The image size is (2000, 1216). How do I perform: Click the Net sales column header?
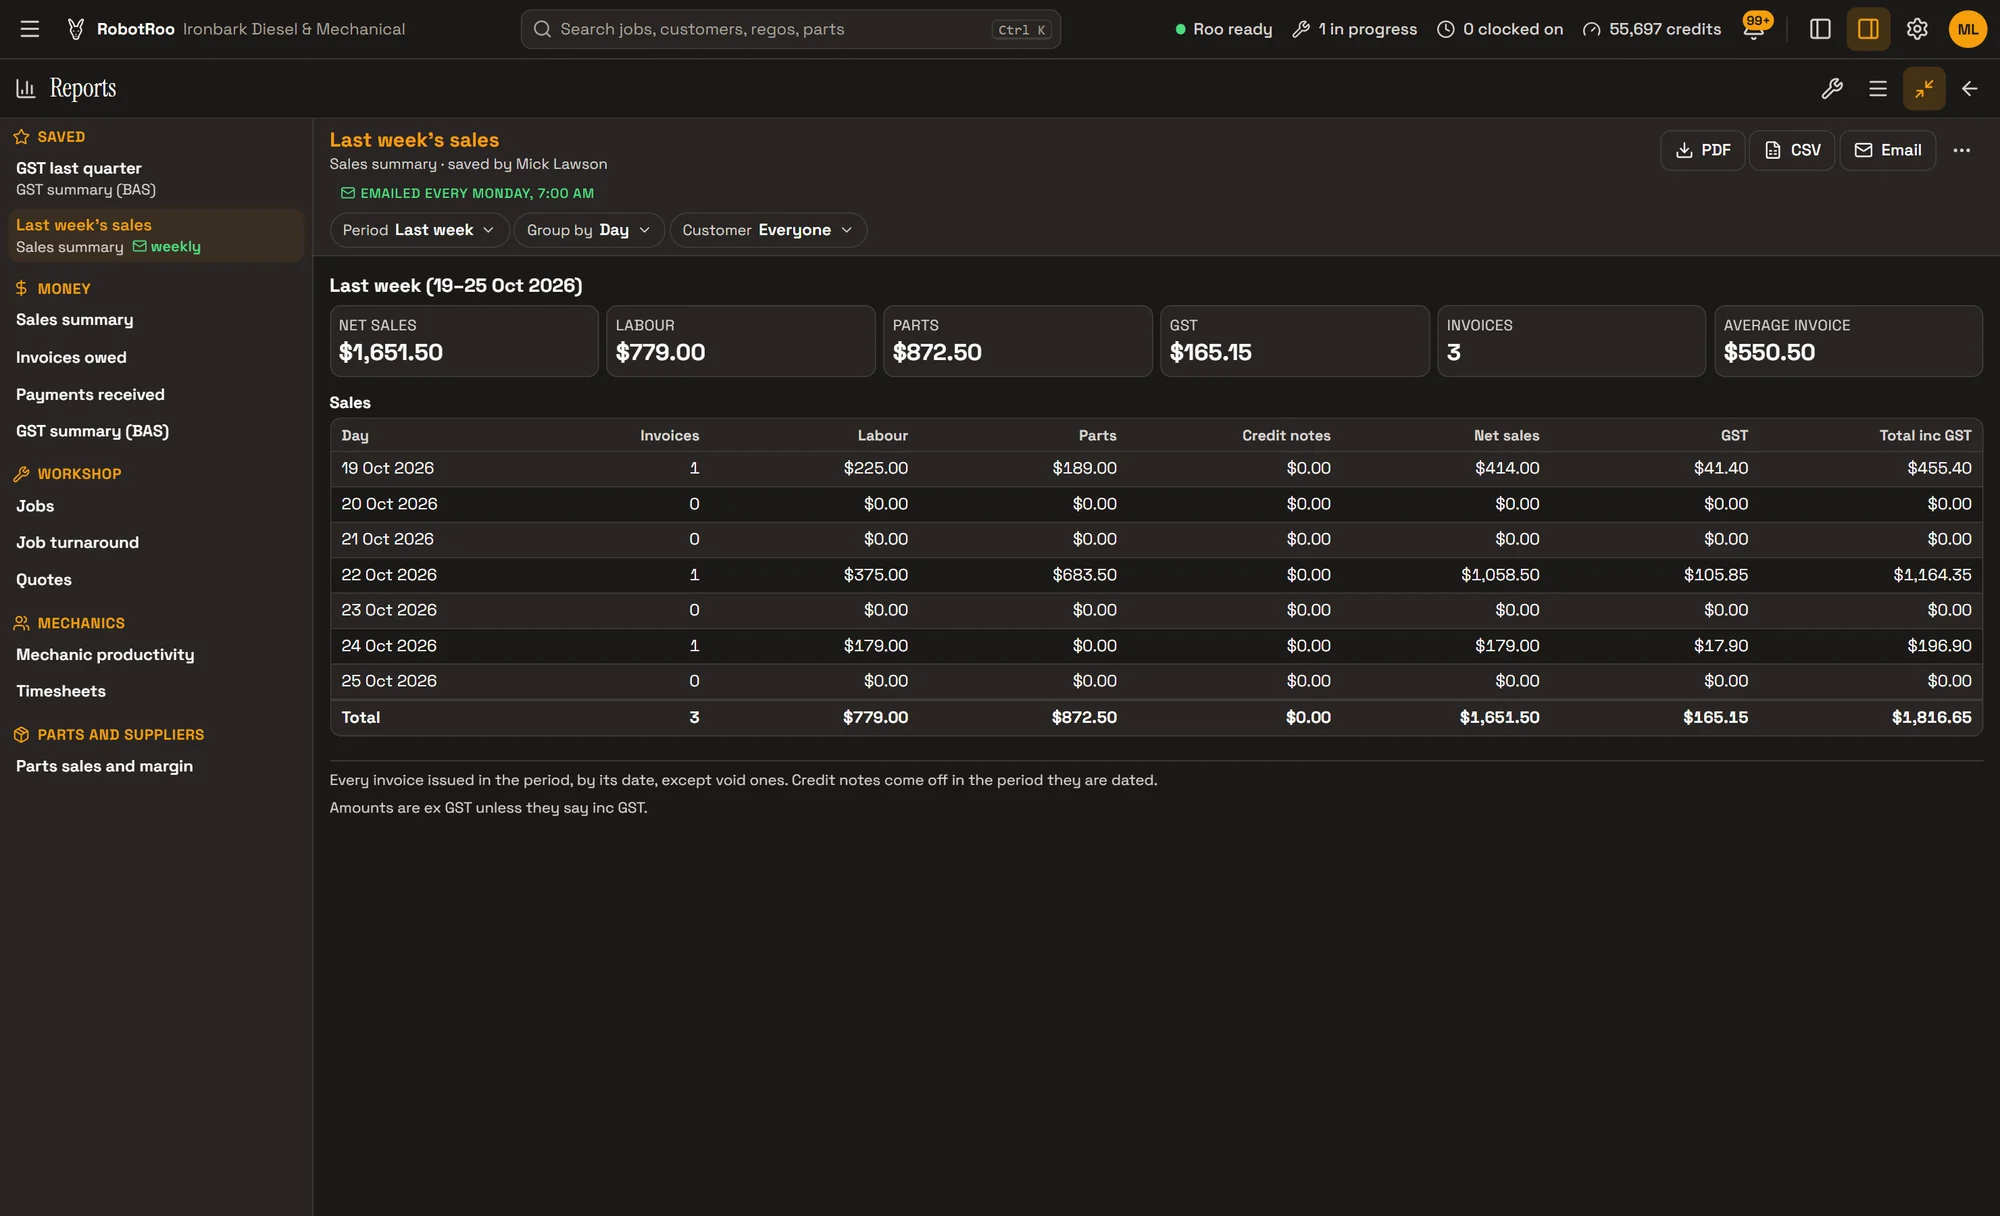tap(1506, 435)
